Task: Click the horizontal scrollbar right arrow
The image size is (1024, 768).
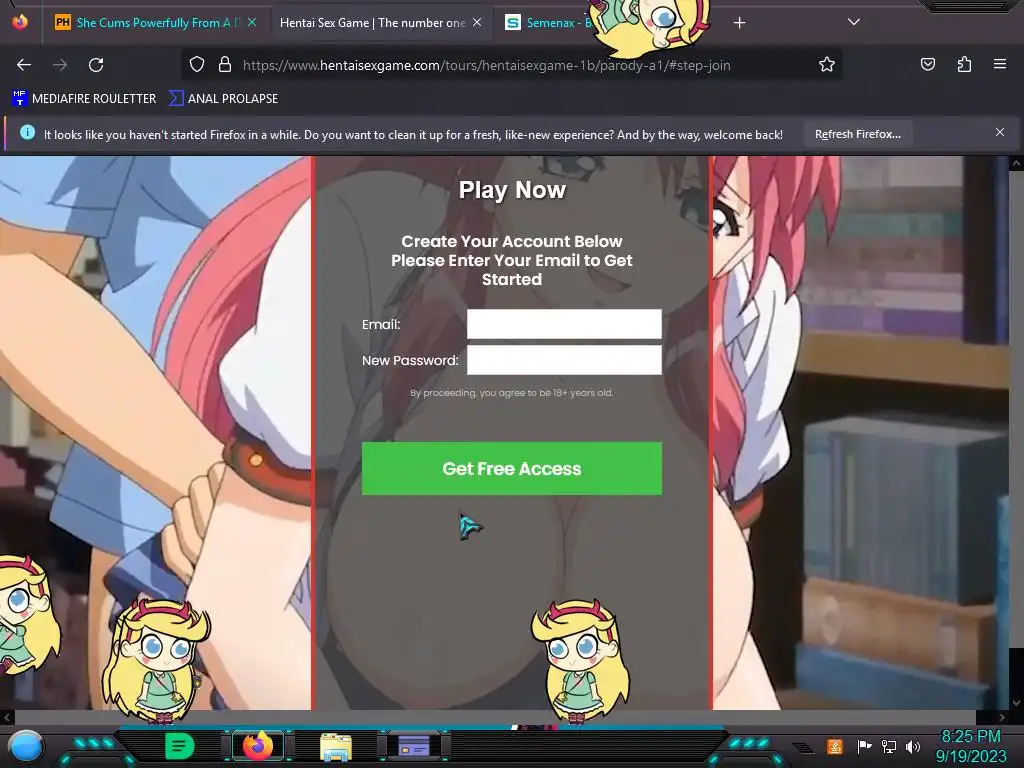Action: (x=1002, y=717)
